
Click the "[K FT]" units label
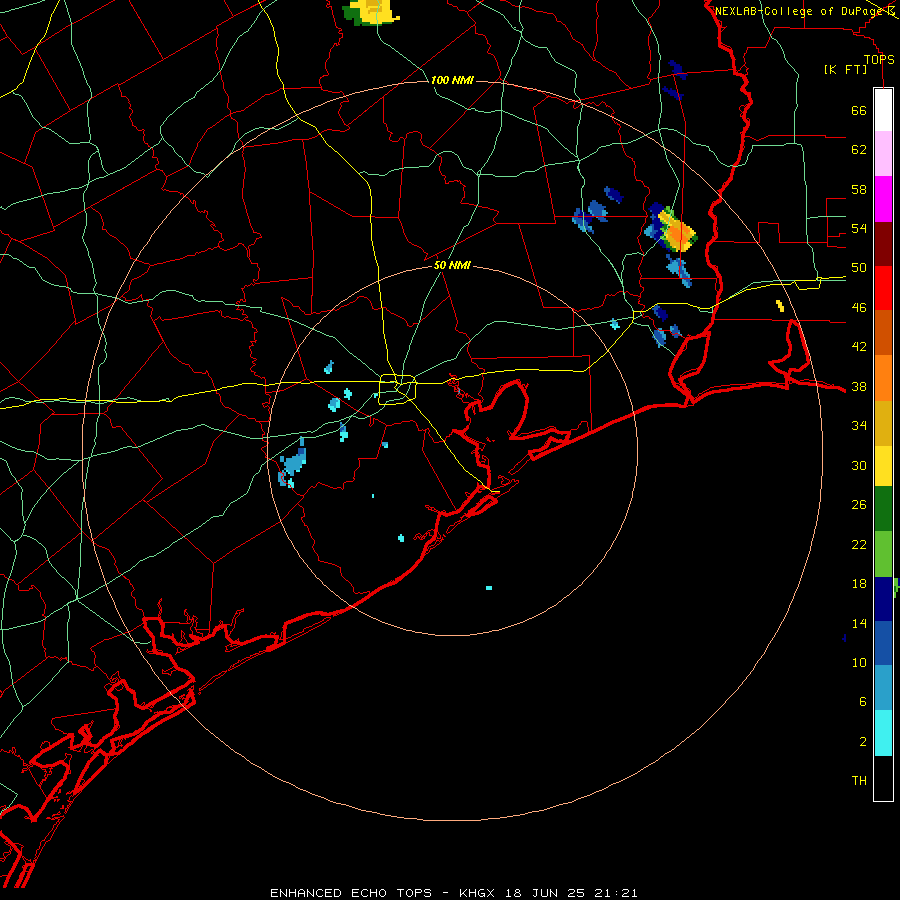point(845,70)
